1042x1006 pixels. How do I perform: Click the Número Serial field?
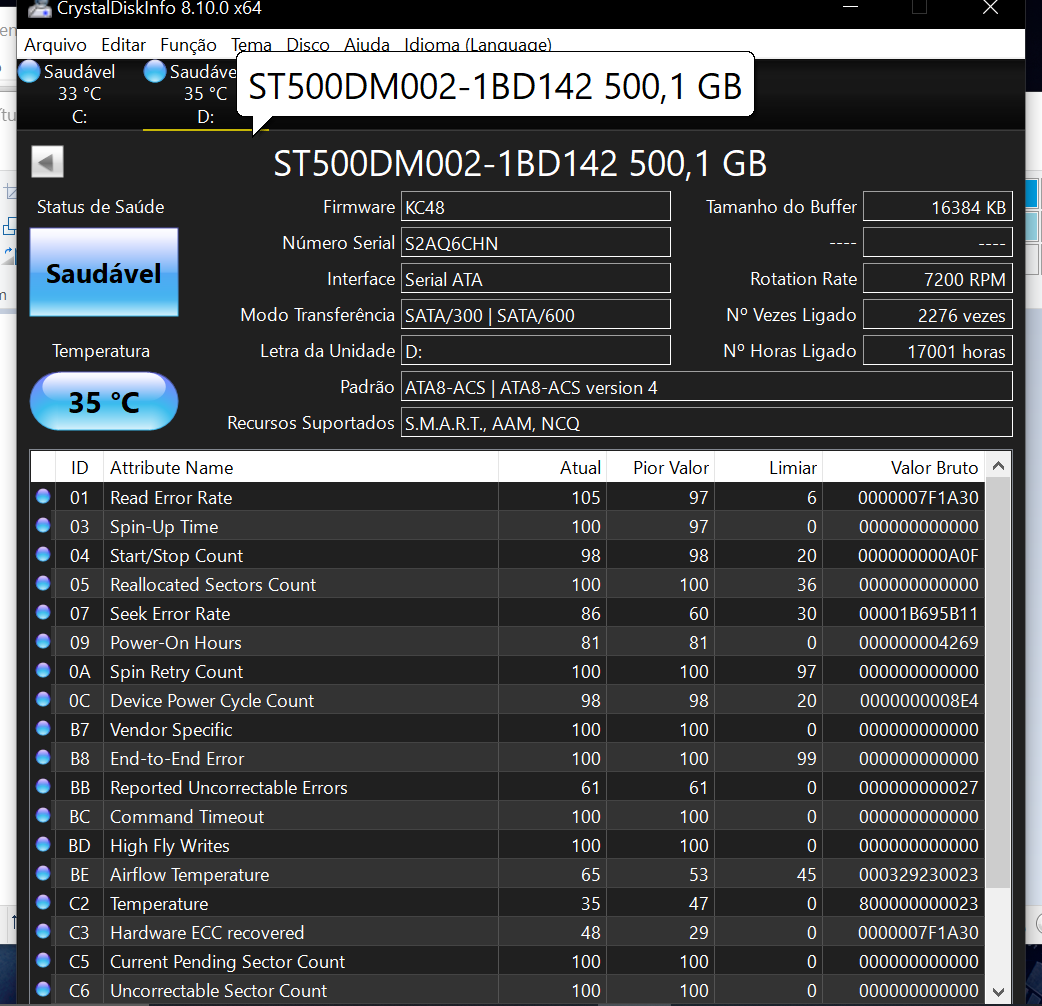tap(536, 243)
